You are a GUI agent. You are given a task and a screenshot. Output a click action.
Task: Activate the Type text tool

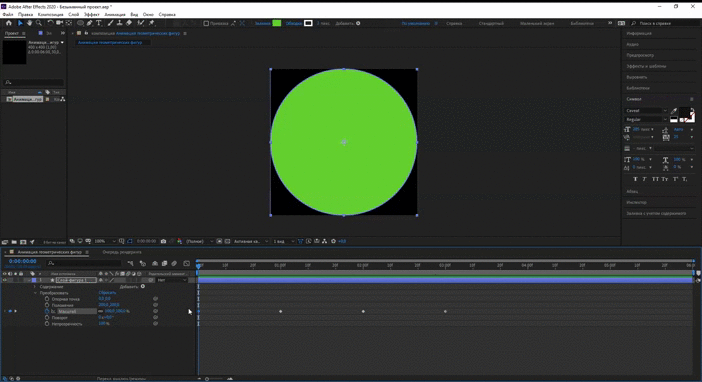(x=99, y=23)
